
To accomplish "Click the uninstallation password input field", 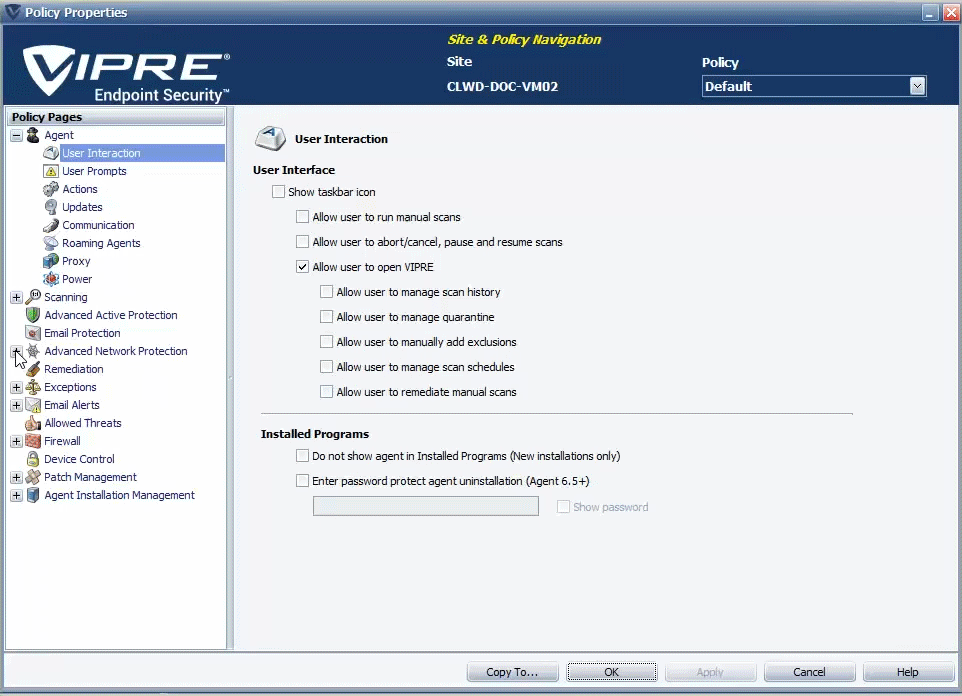I will [426, 506].
